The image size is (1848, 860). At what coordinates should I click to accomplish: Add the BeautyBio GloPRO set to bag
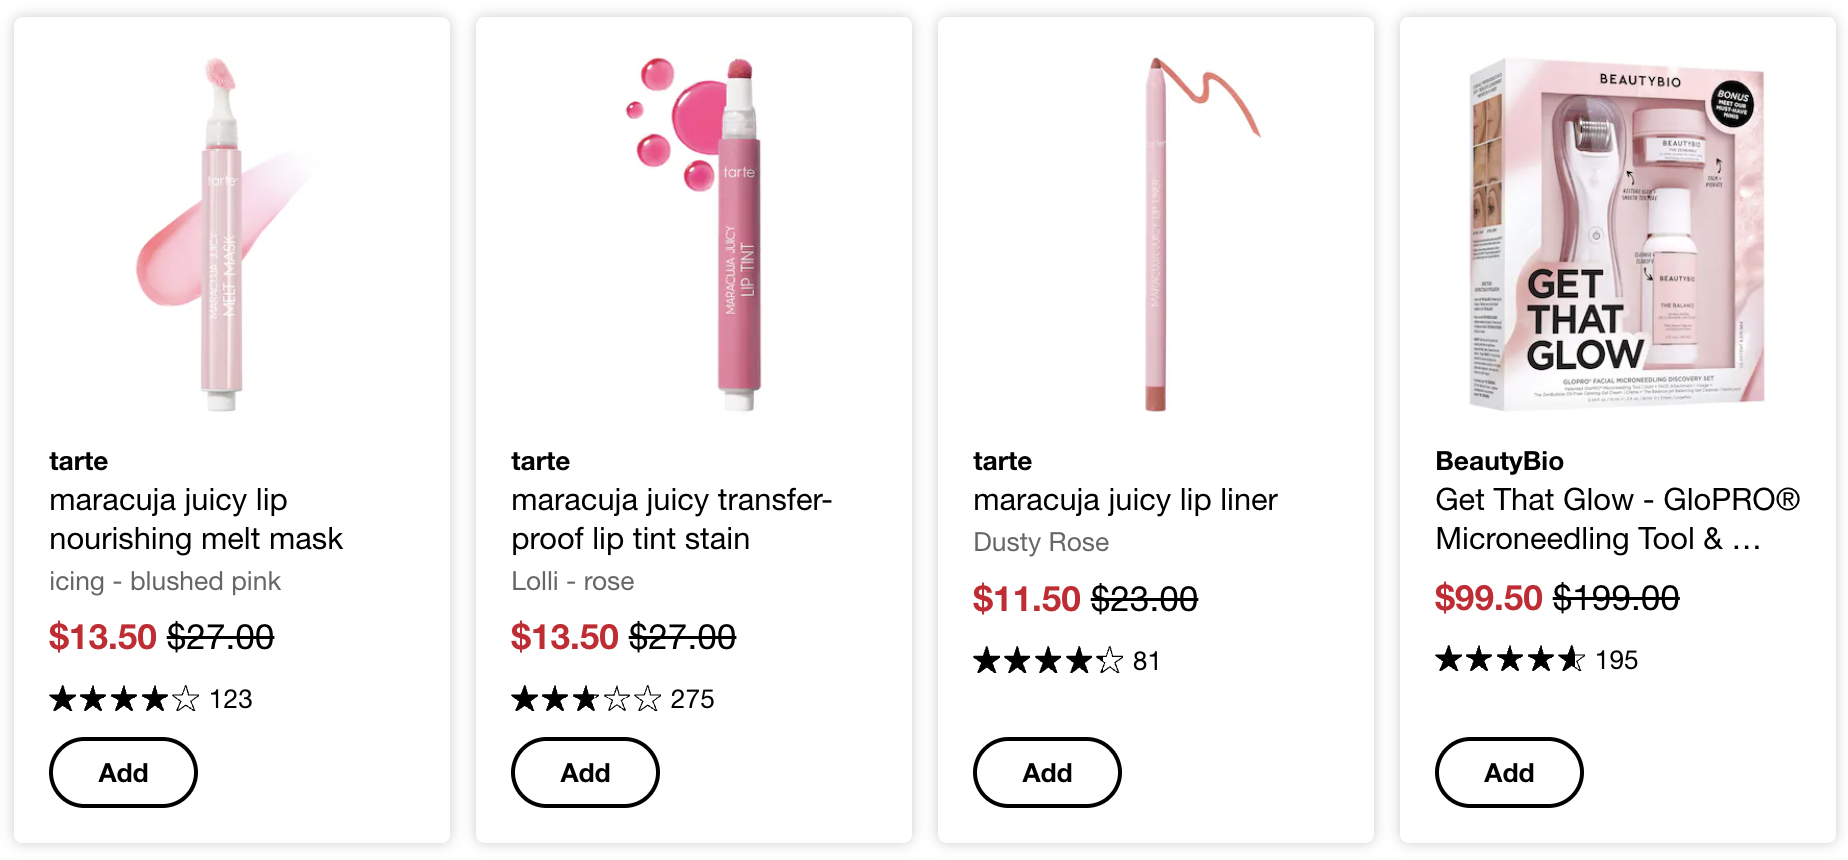coord(1509,772)
